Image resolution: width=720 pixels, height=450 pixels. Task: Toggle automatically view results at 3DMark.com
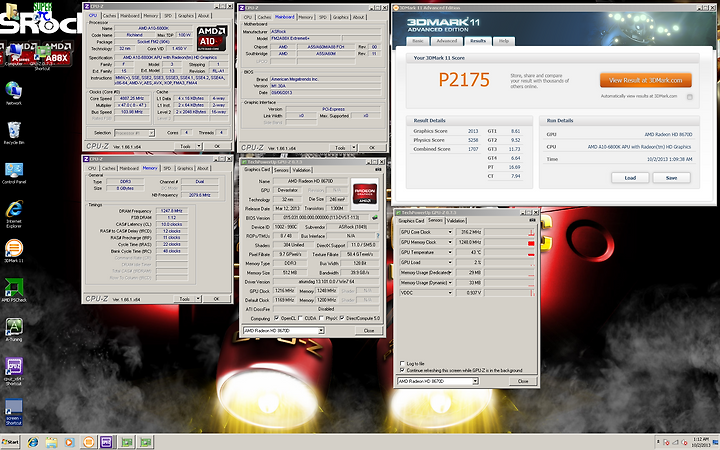point(690,97)
